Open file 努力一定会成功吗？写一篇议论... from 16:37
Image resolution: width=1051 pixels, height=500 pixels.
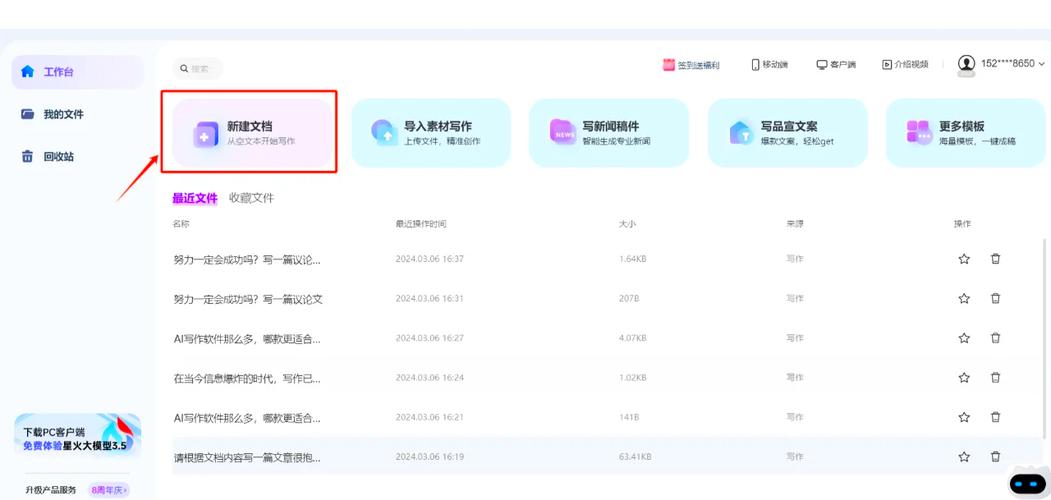point(247,259)
